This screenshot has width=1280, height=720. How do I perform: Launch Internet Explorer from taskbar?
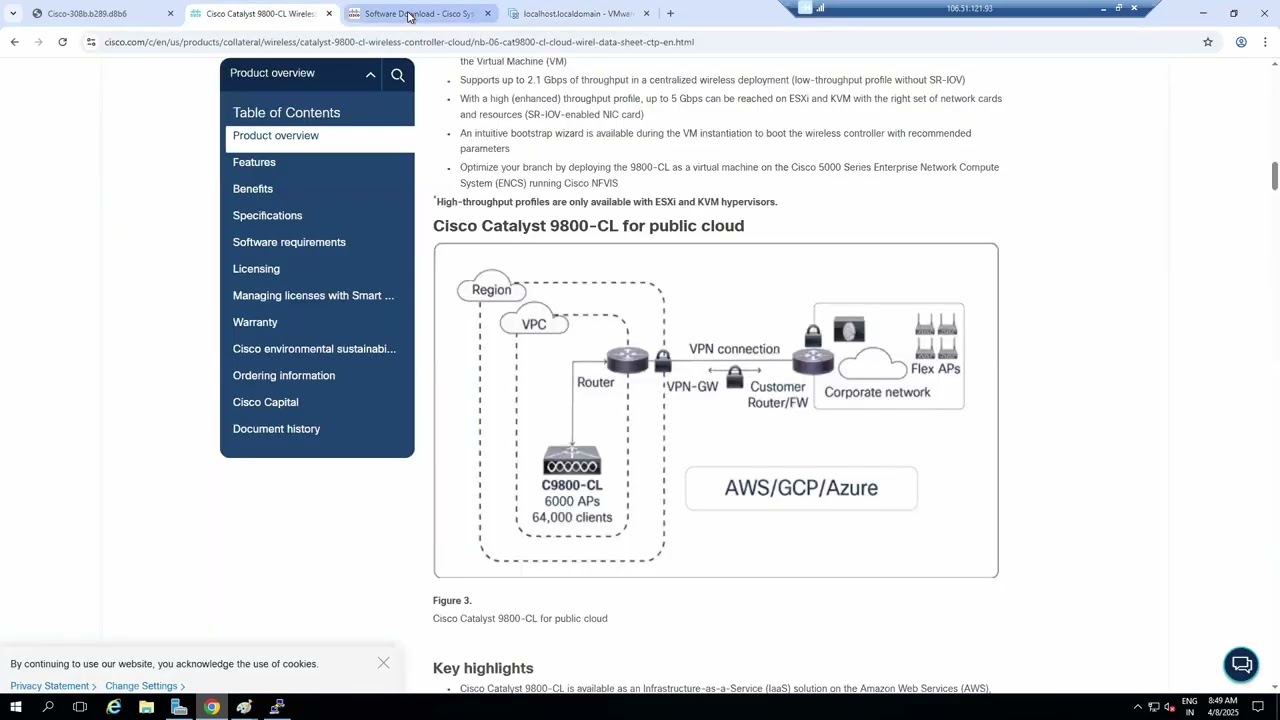pyautogui.click(x=114, y=707)
